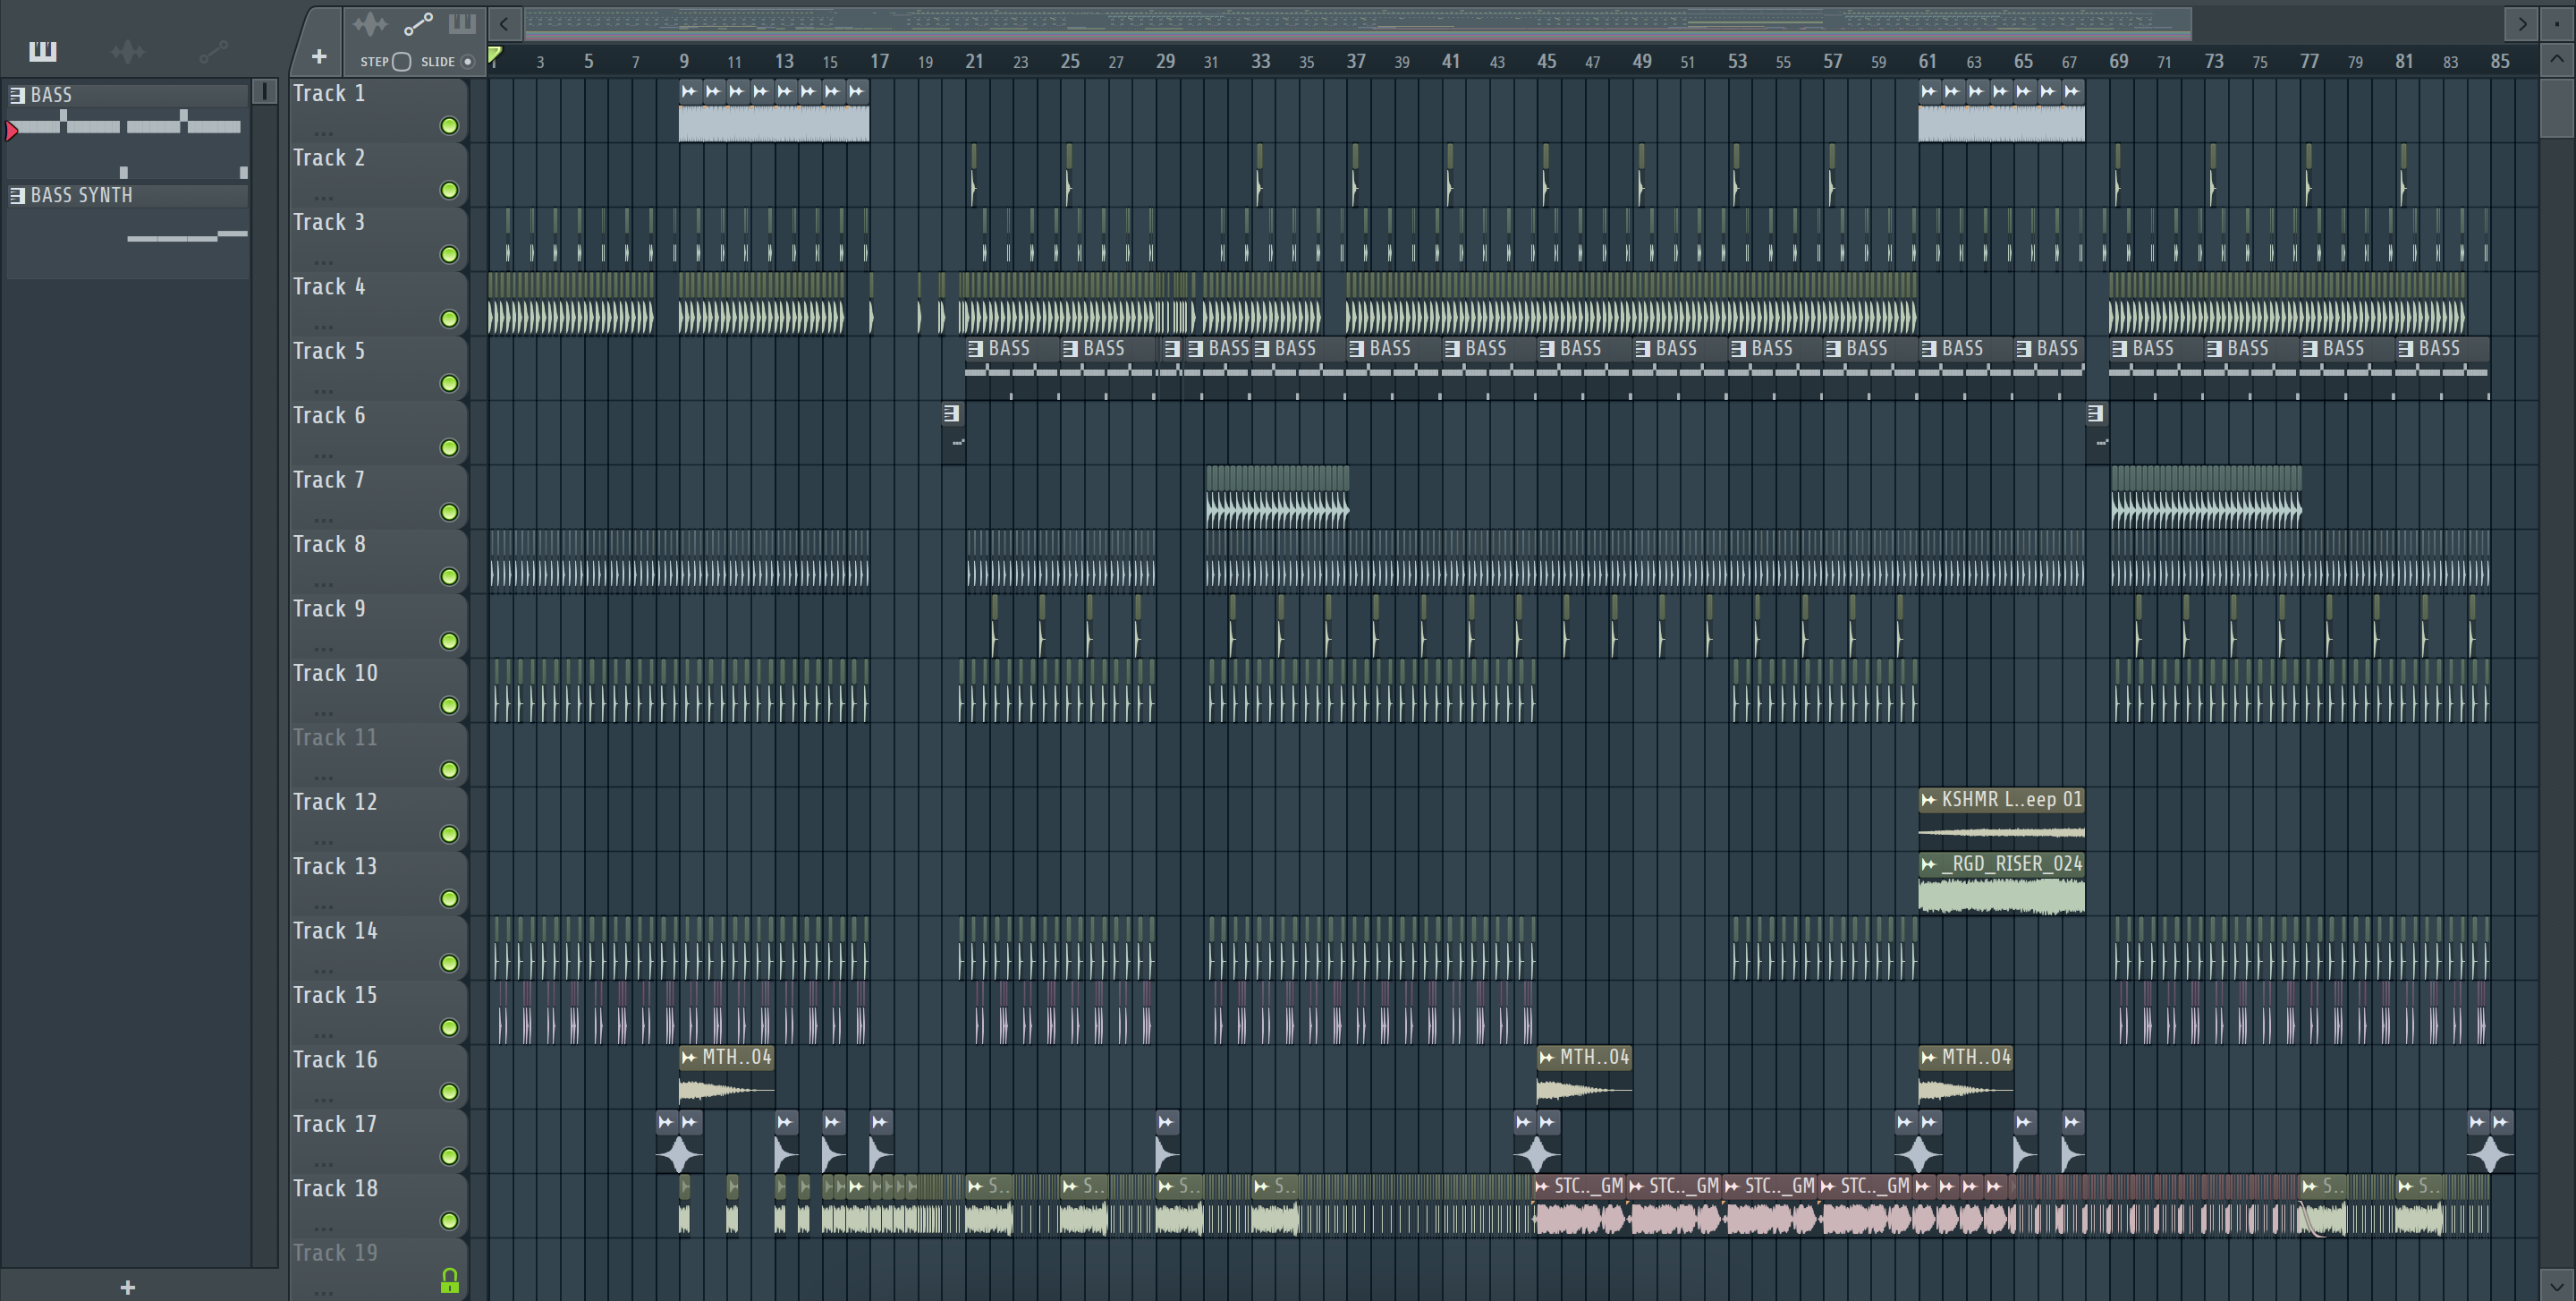Image resolution: width=2576 pixels, height=1301 pixels.
Task: Mute Track 12 with green LED
Action: click(449, 835)
